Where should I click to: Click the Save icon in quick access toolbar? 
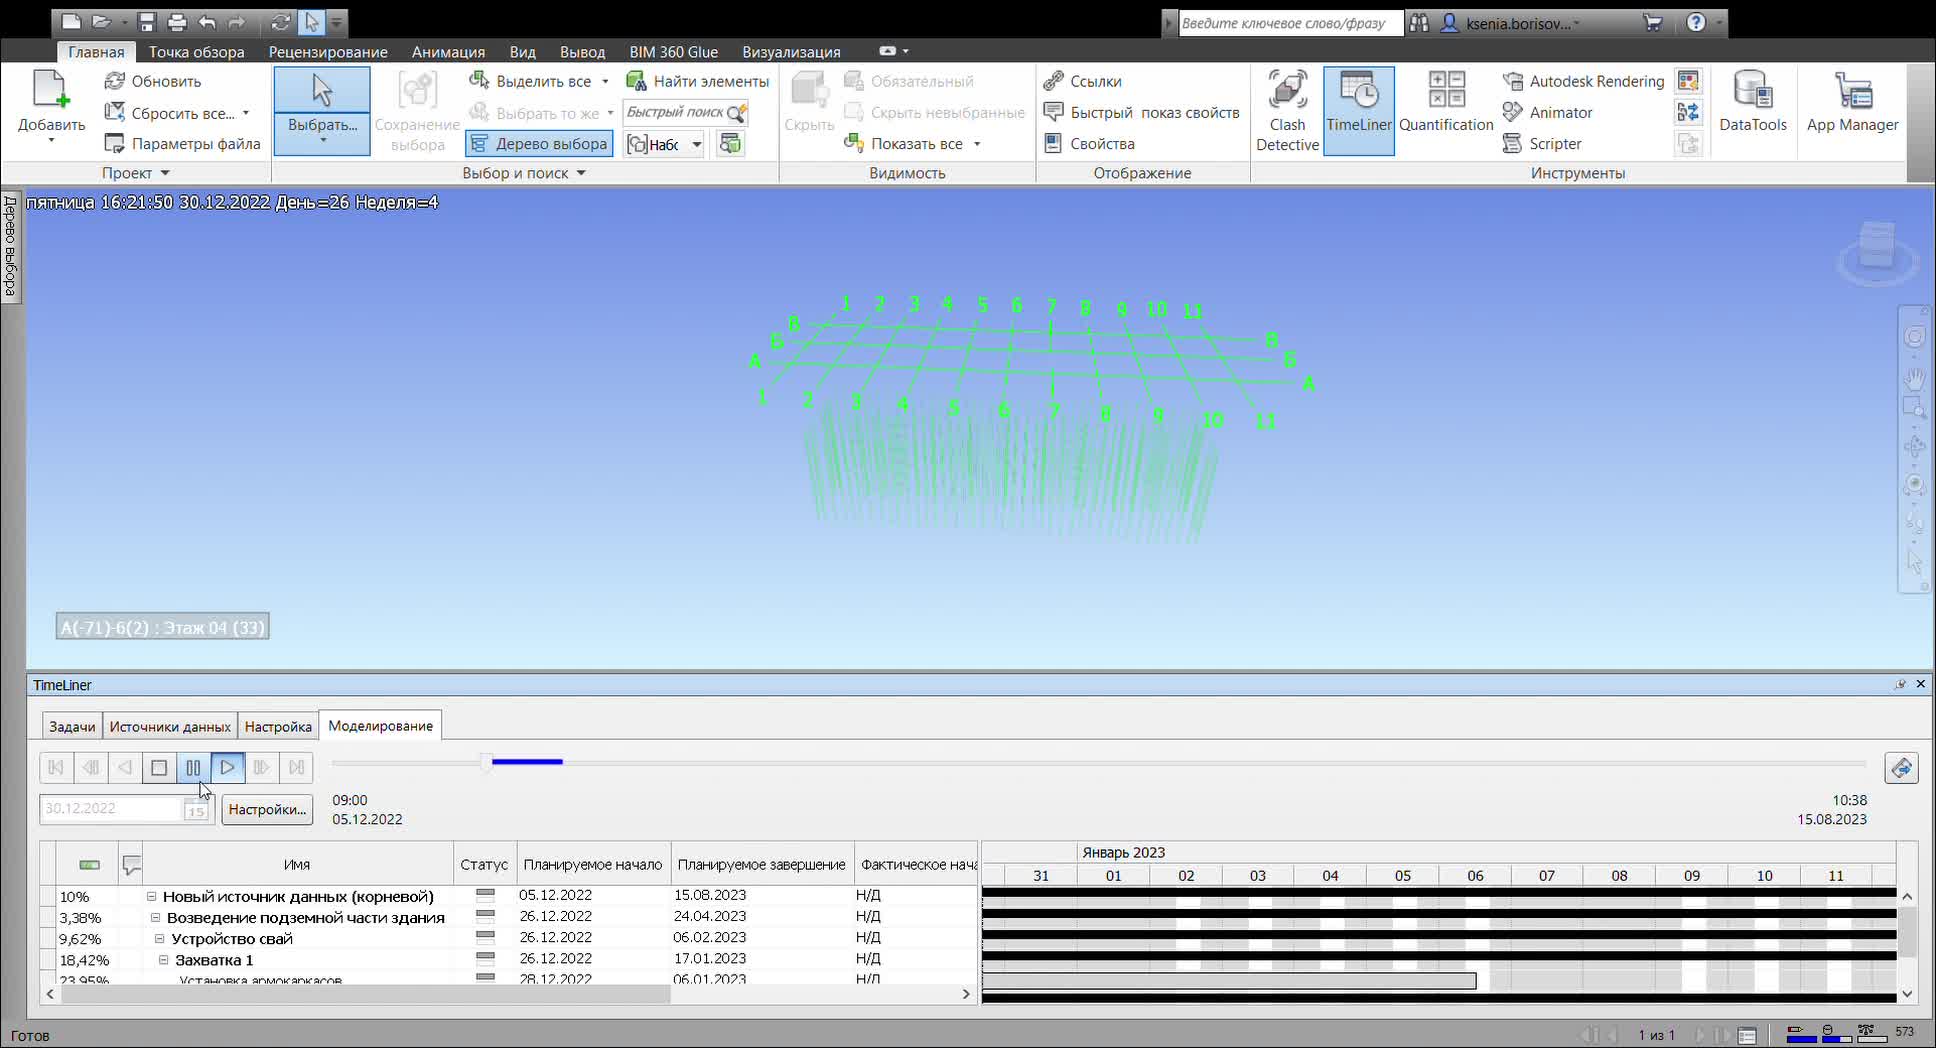147,21
